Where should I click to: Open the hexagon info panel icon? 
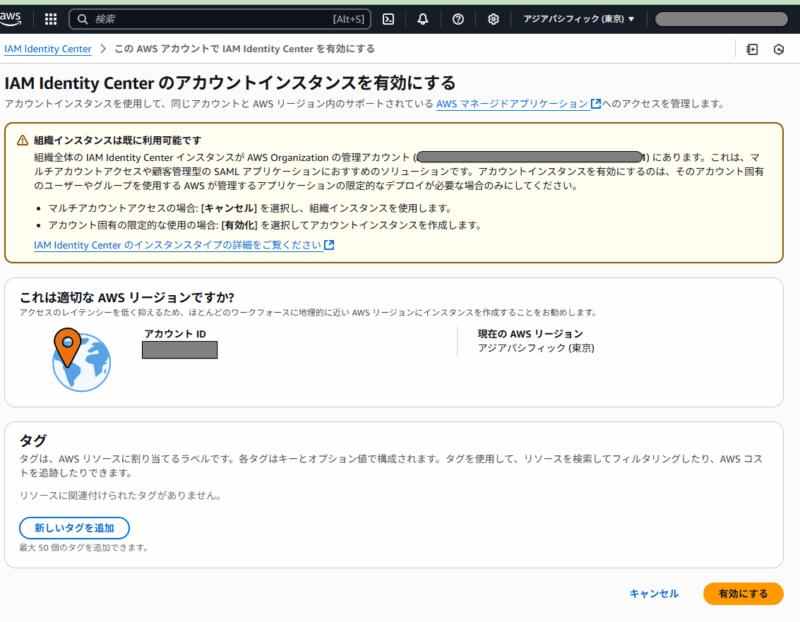pos(779,49)
